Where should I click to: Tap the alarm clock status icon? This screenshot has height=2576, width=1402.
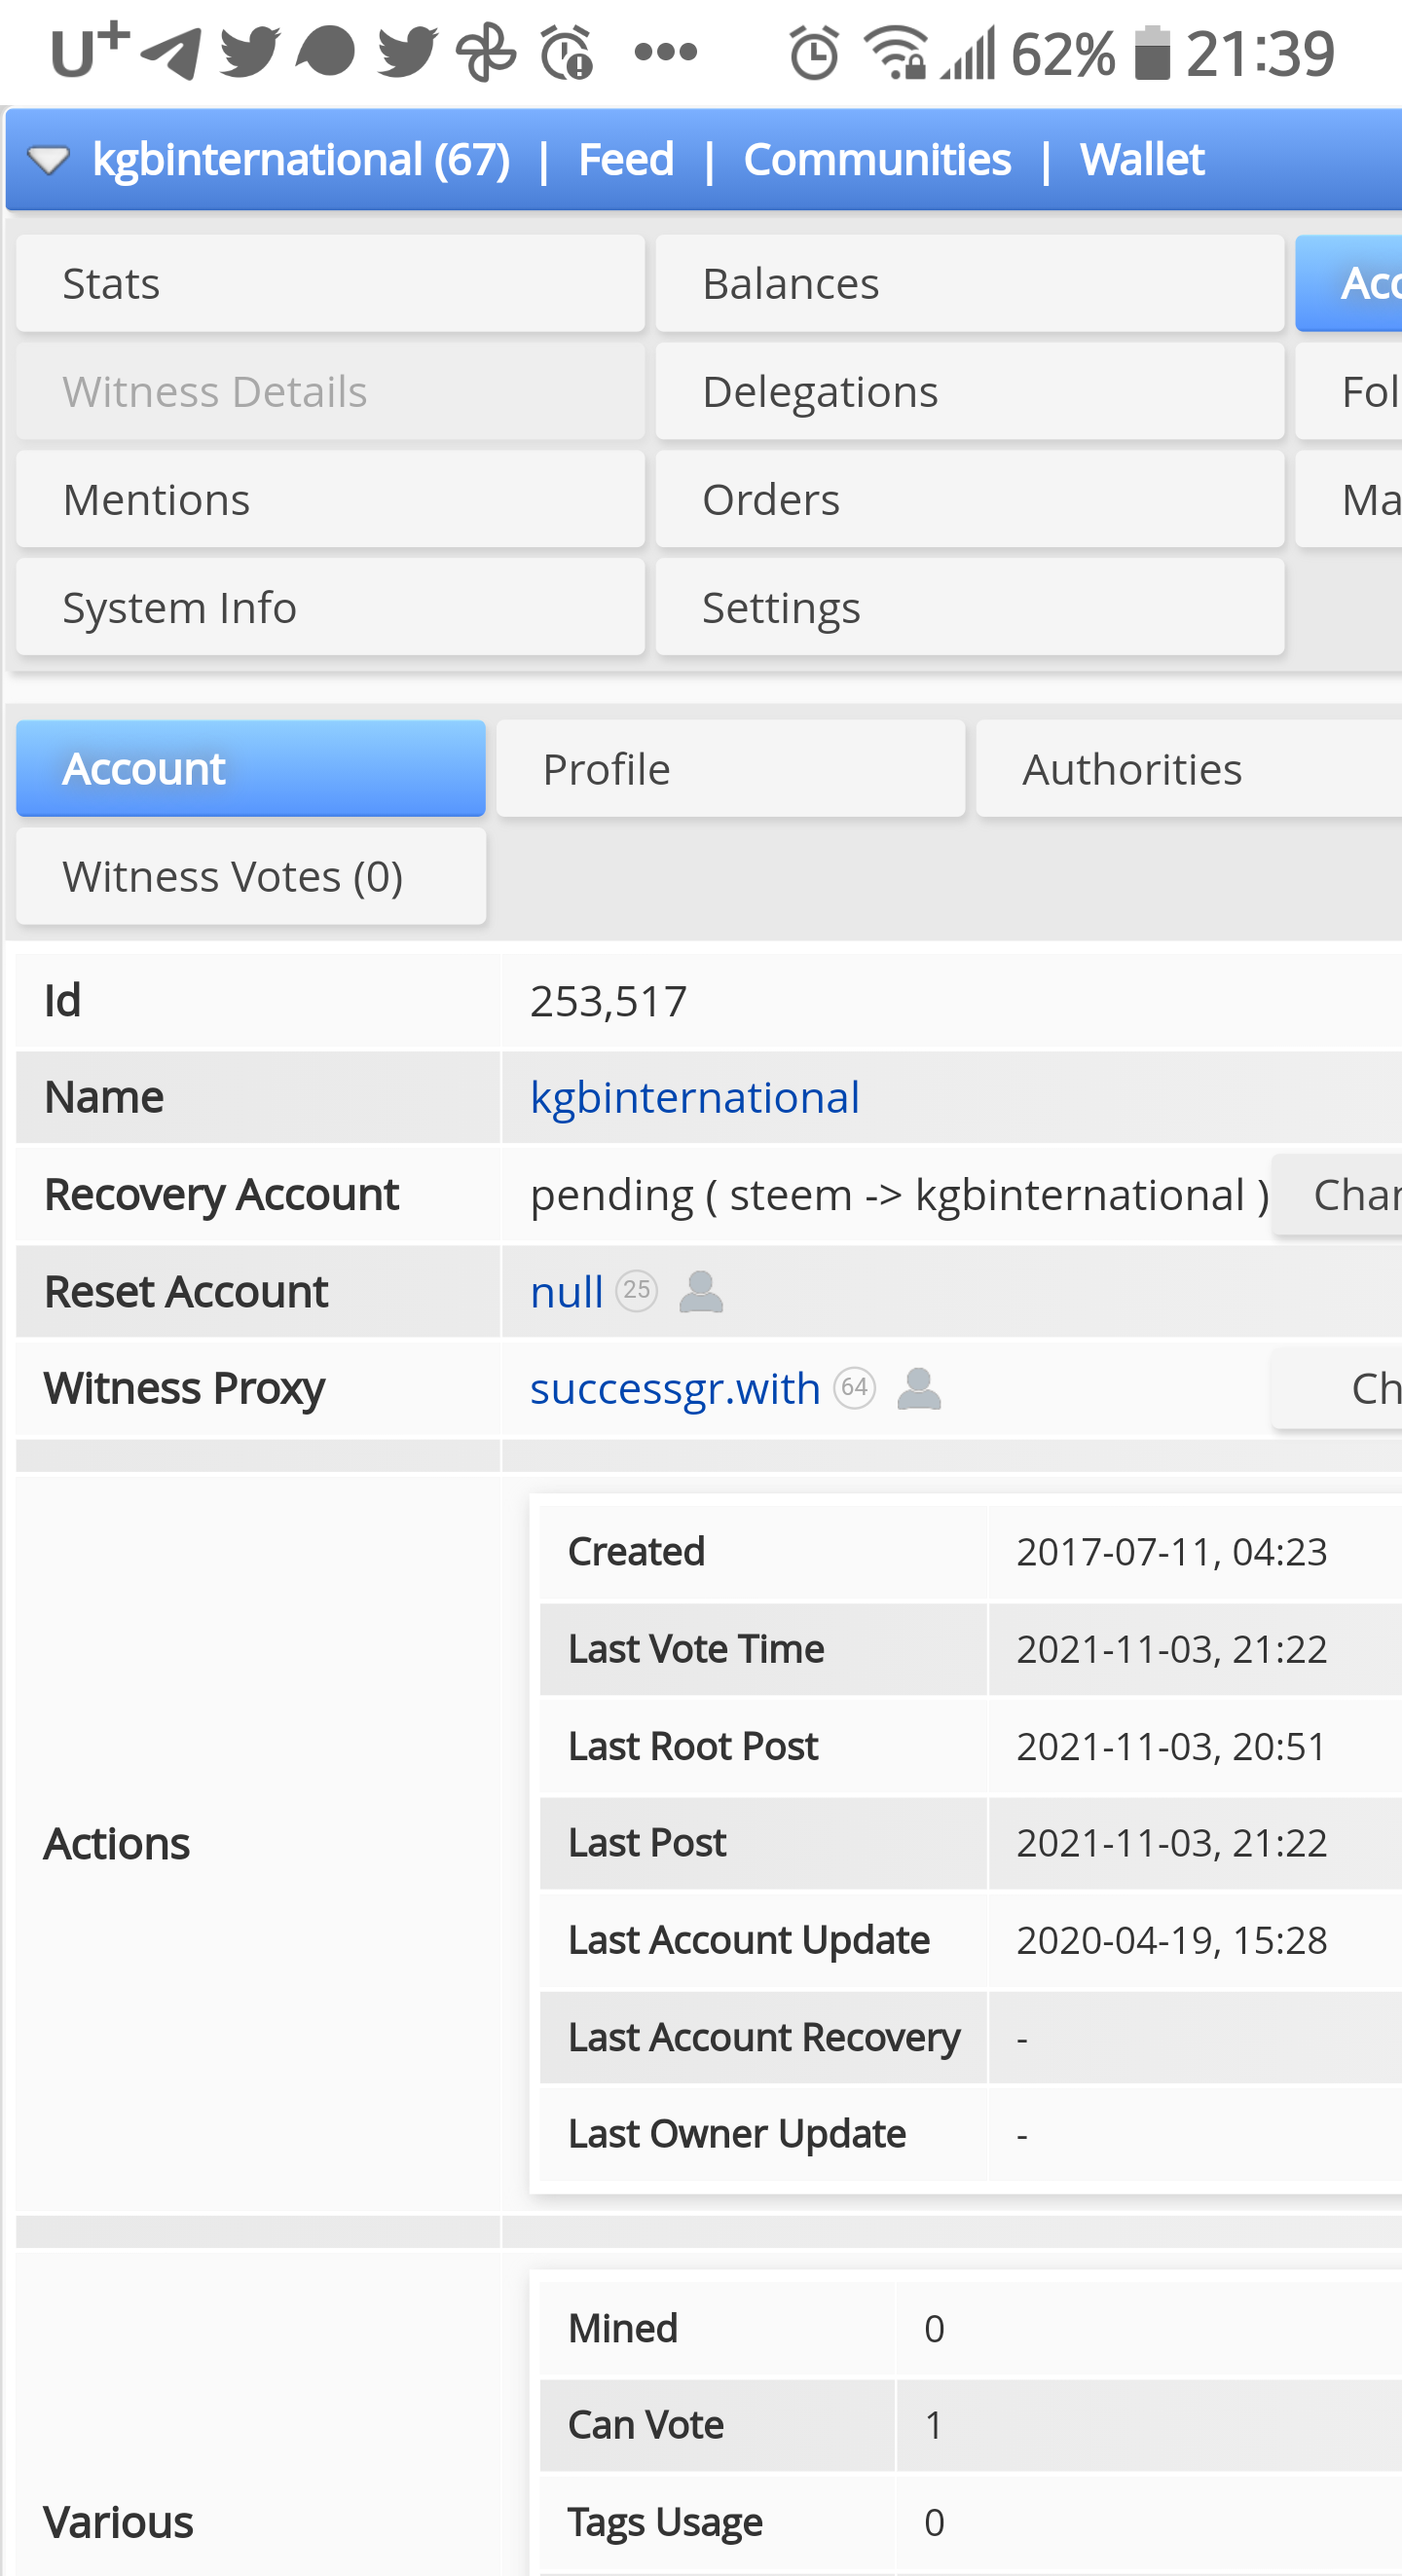click(x=814, y=53)
